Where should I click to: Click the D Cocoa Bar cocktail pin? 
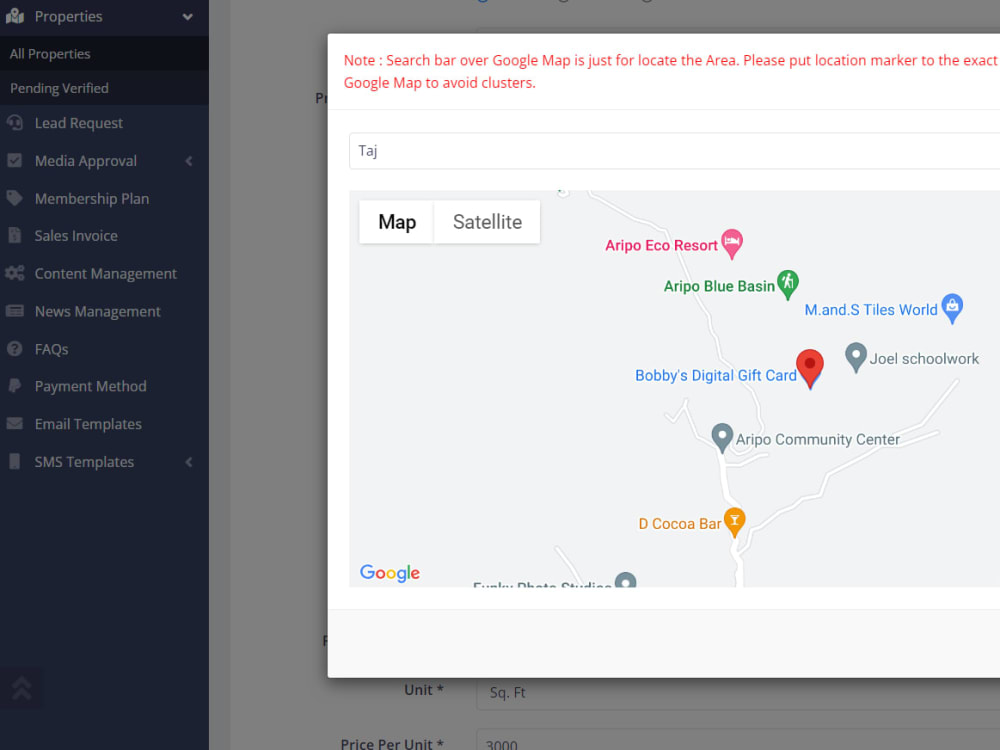click(x=735, y=522)
